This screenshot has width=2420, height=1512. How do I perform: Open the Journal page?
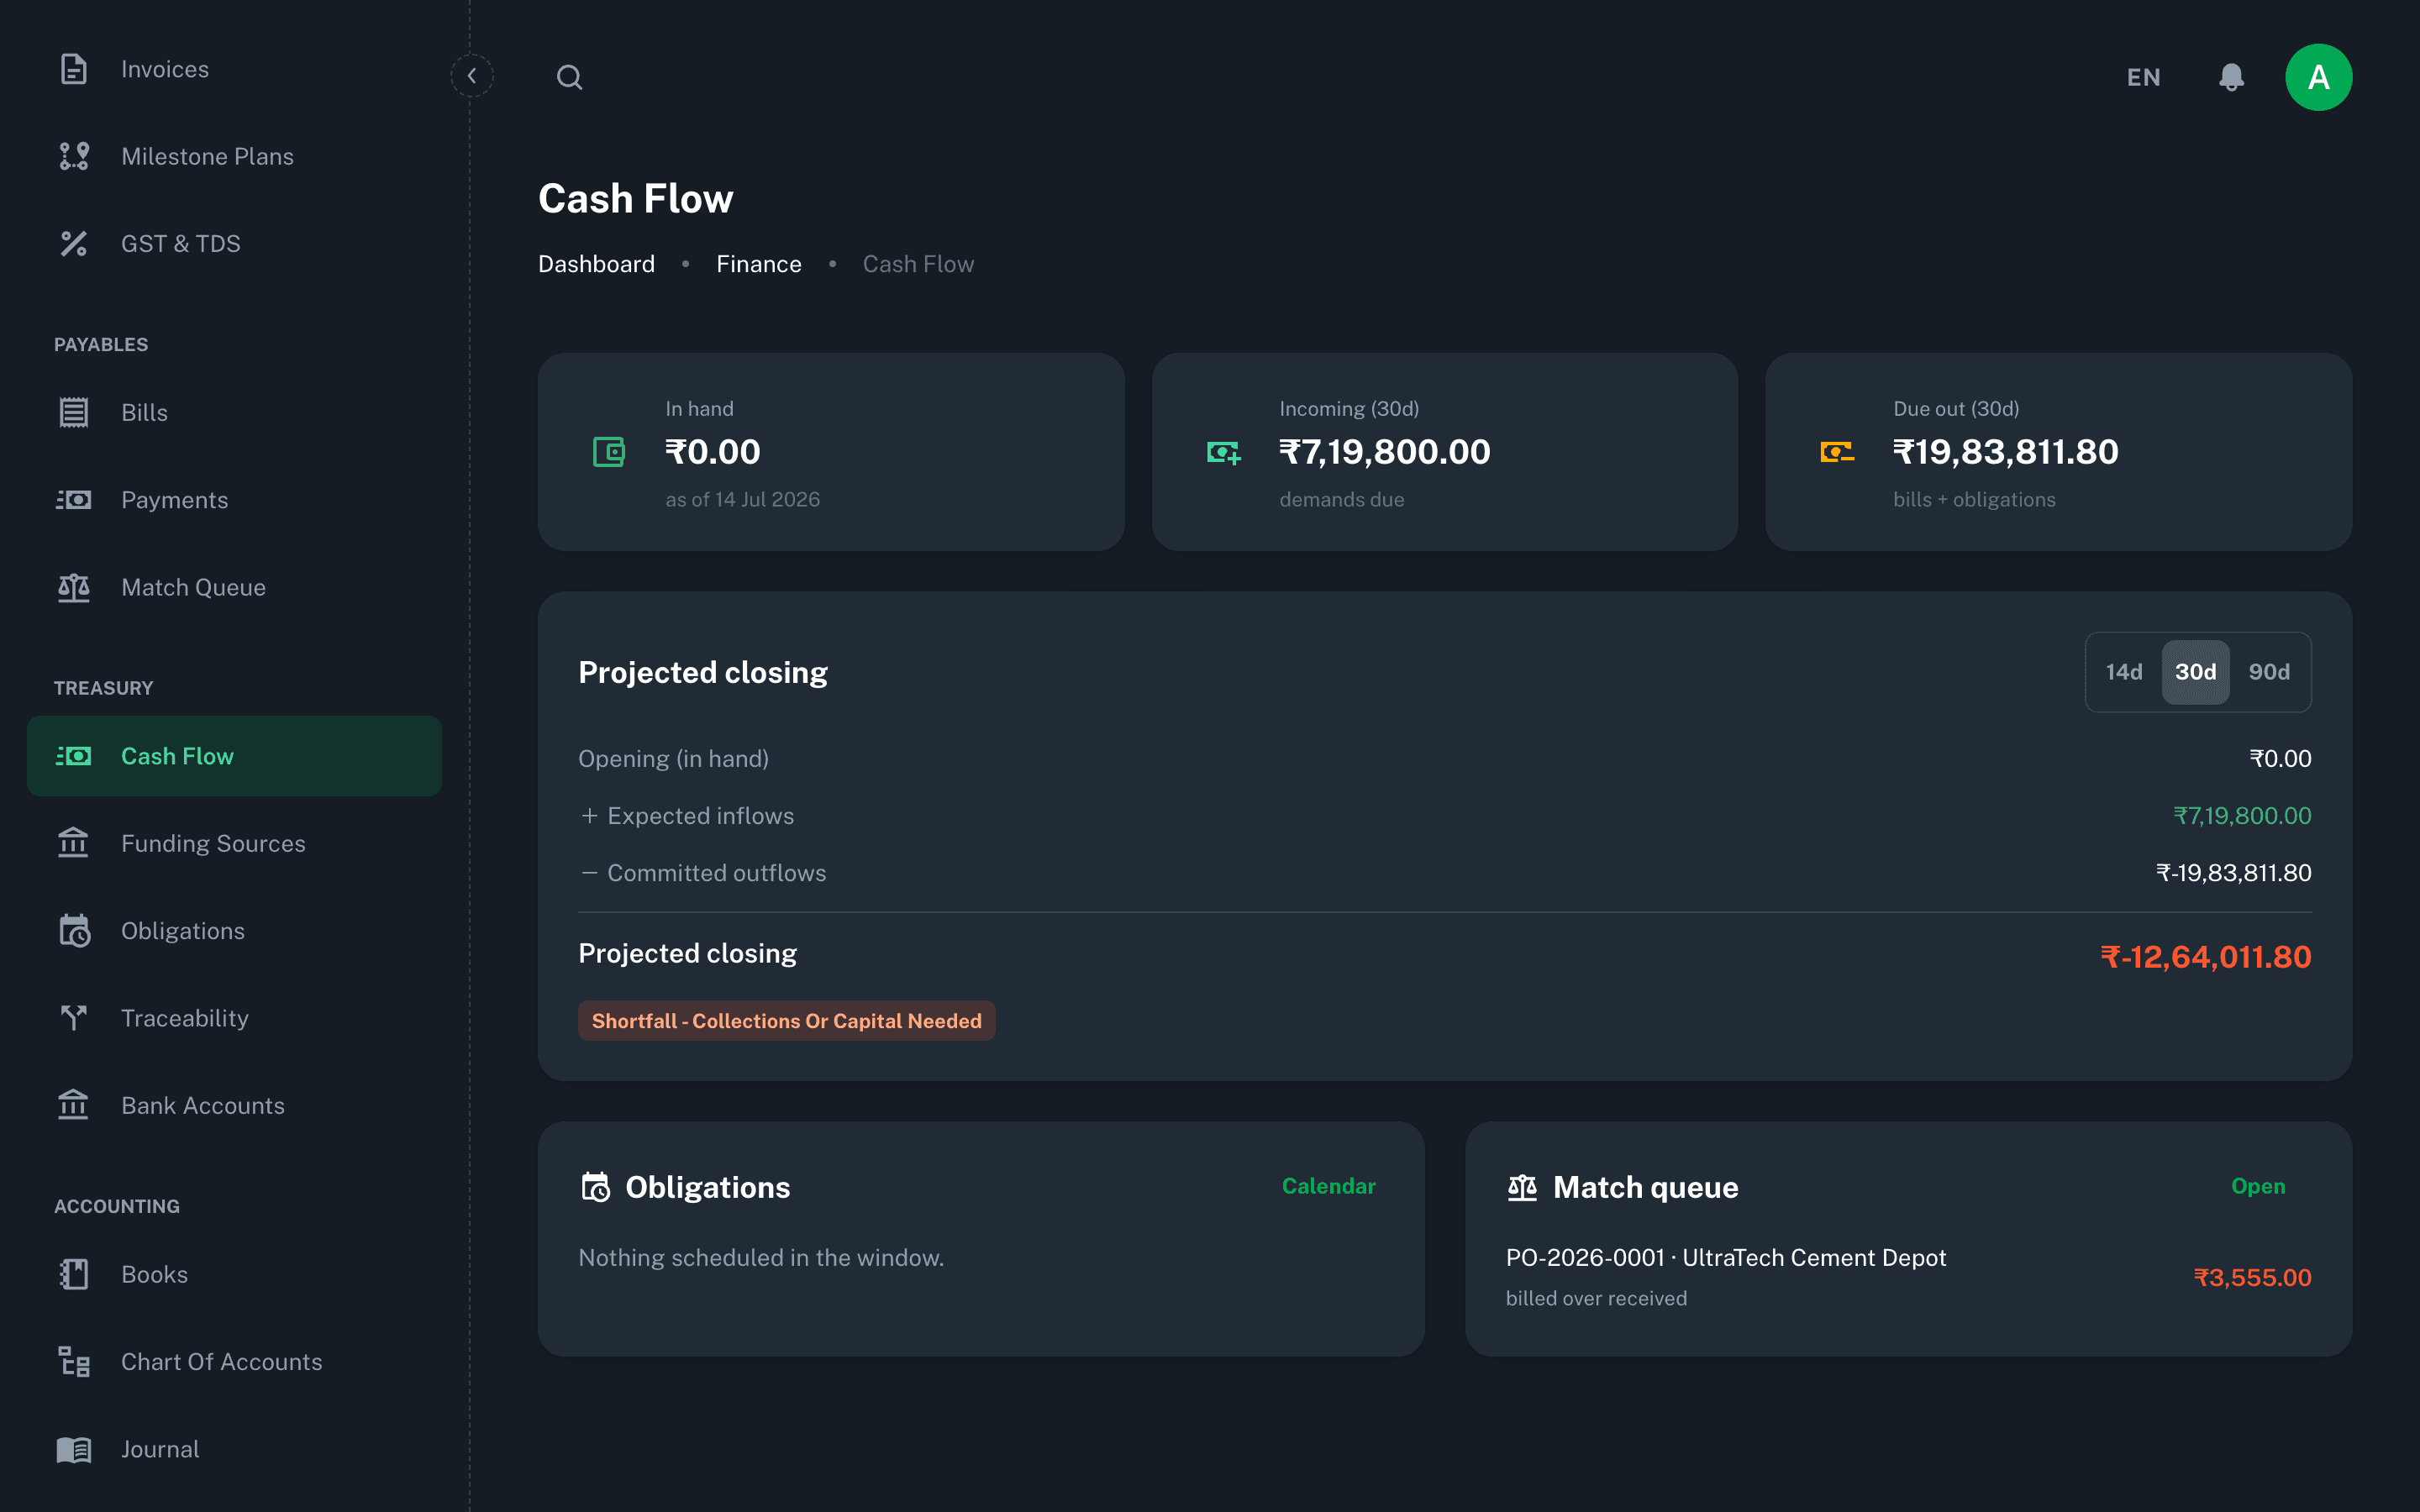(x=234, y=1449)
